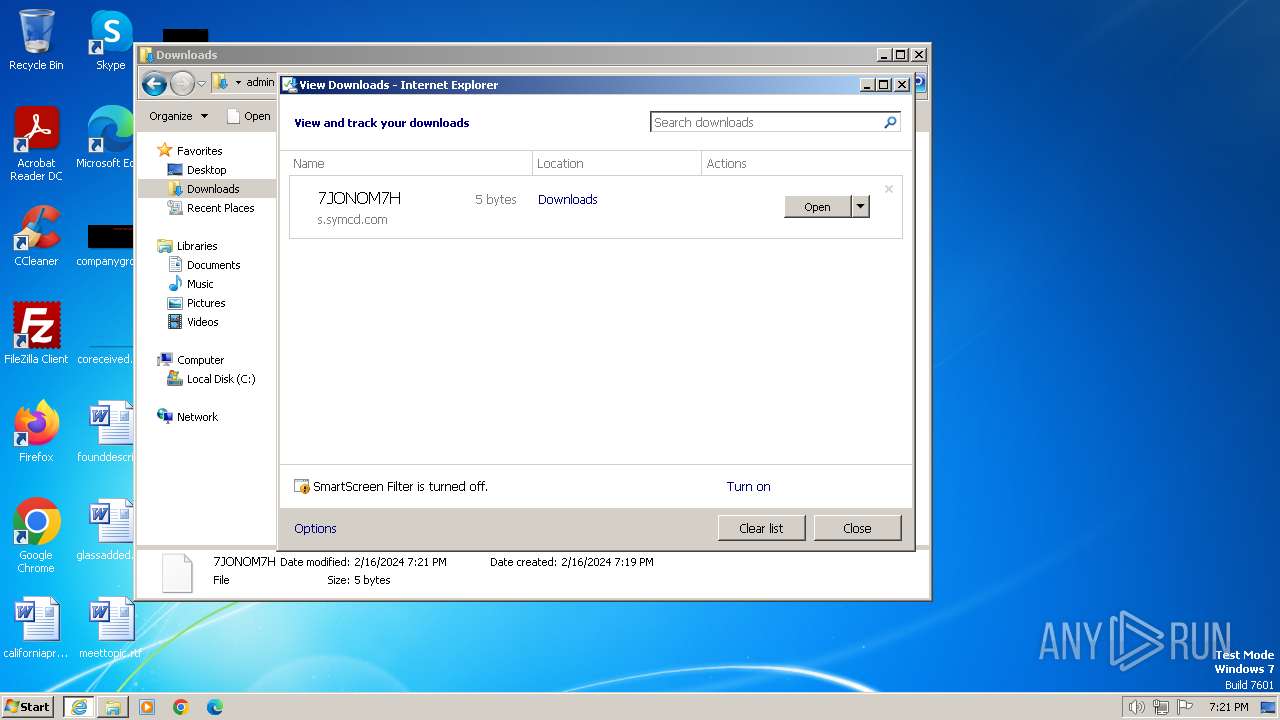Expand the Open button dropdown arrow

(860, 207)
